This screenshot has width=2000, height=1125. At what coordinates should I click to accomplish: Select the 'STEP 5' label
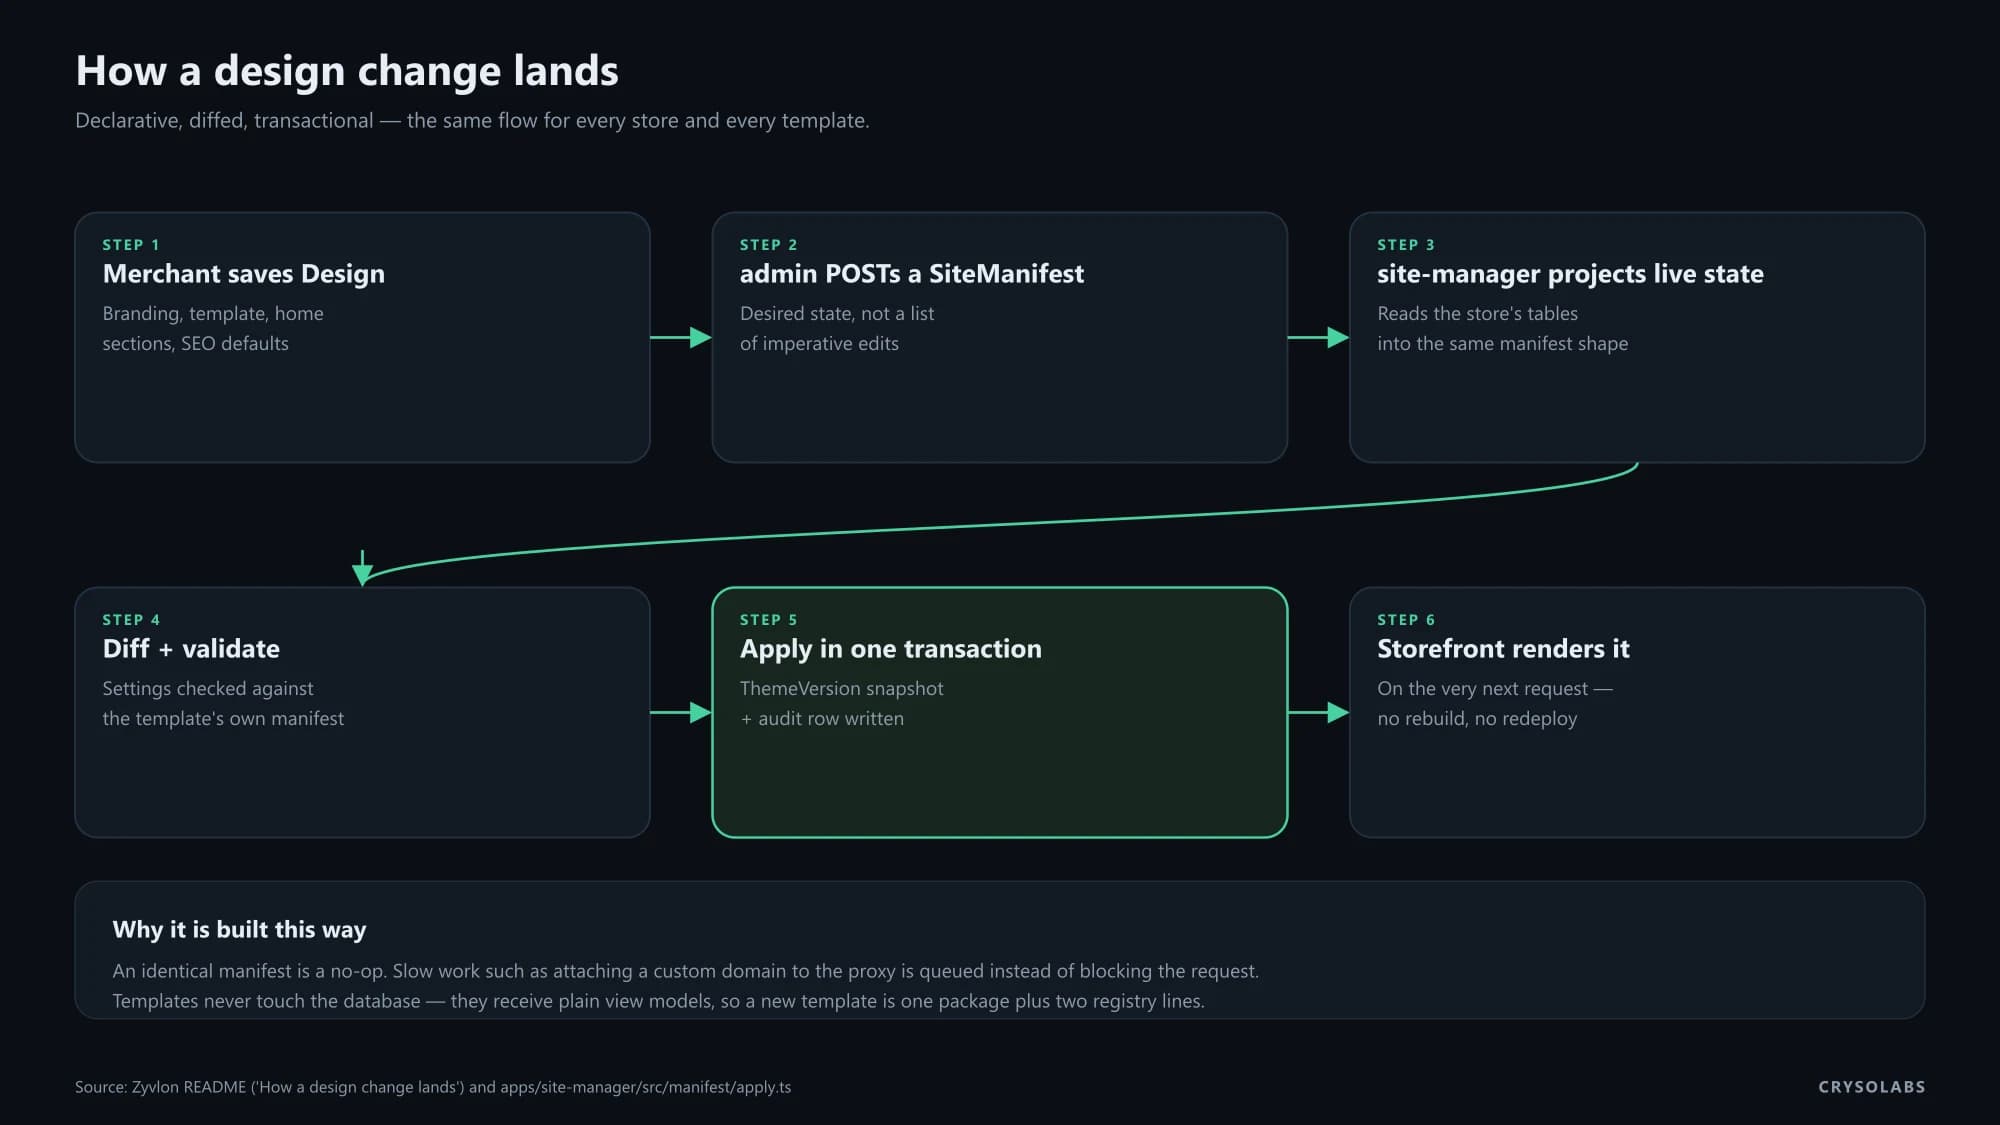coord(768,620)
